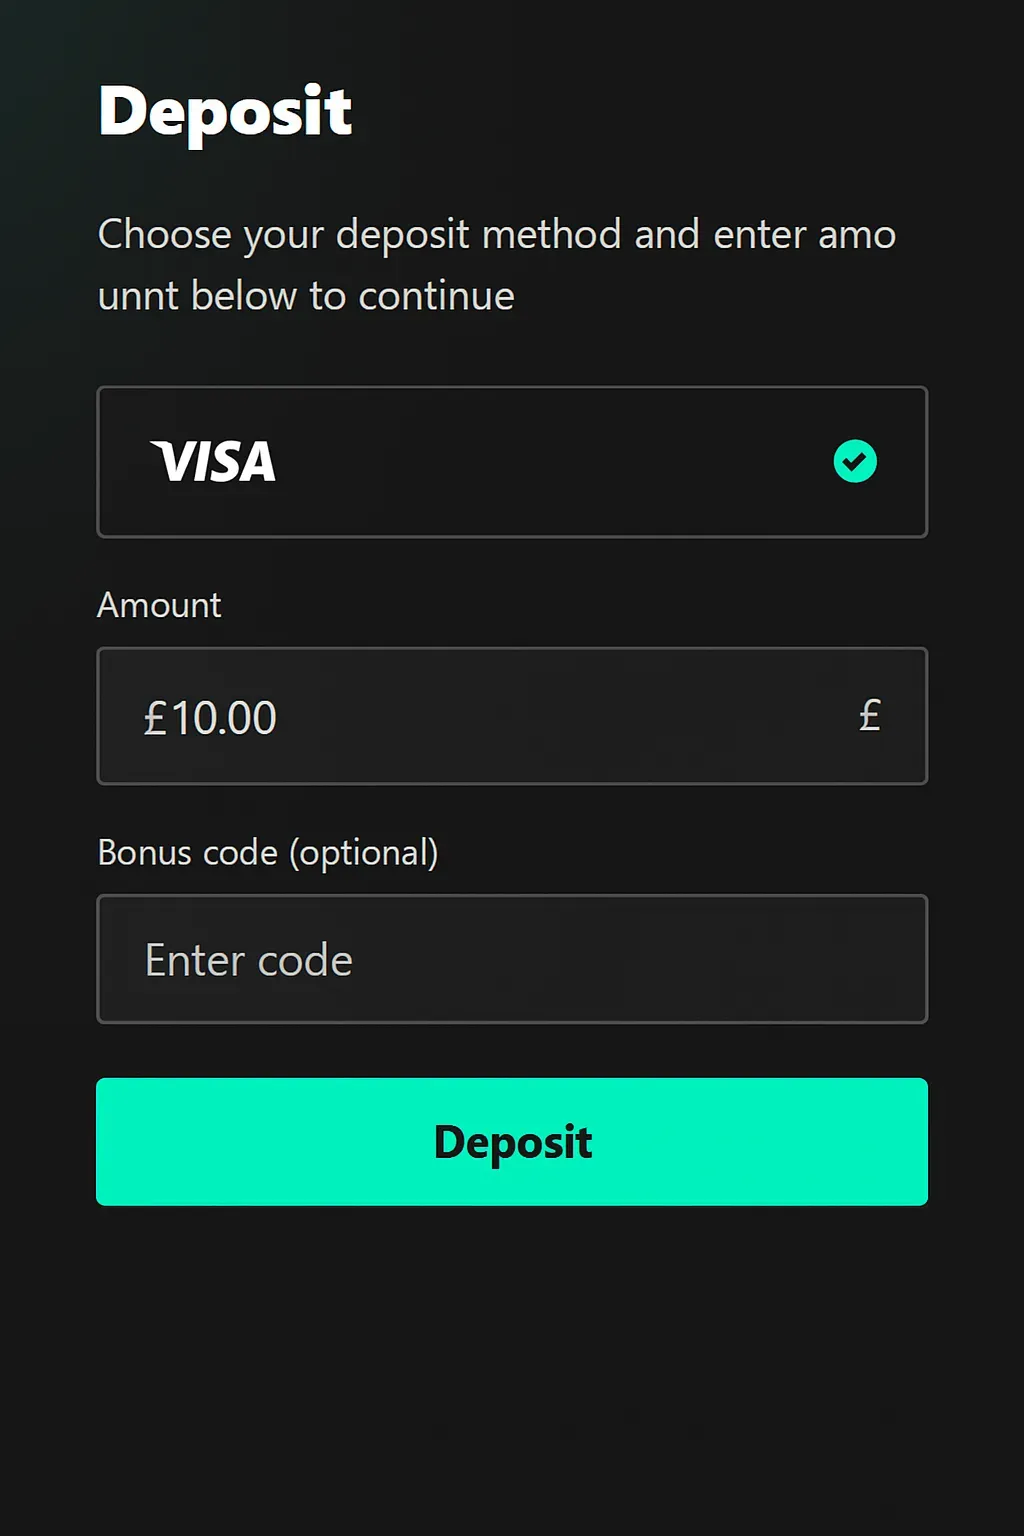Click the VISA logo
This screenshot has height=1536, width=1024.
[x=213, y=462]
